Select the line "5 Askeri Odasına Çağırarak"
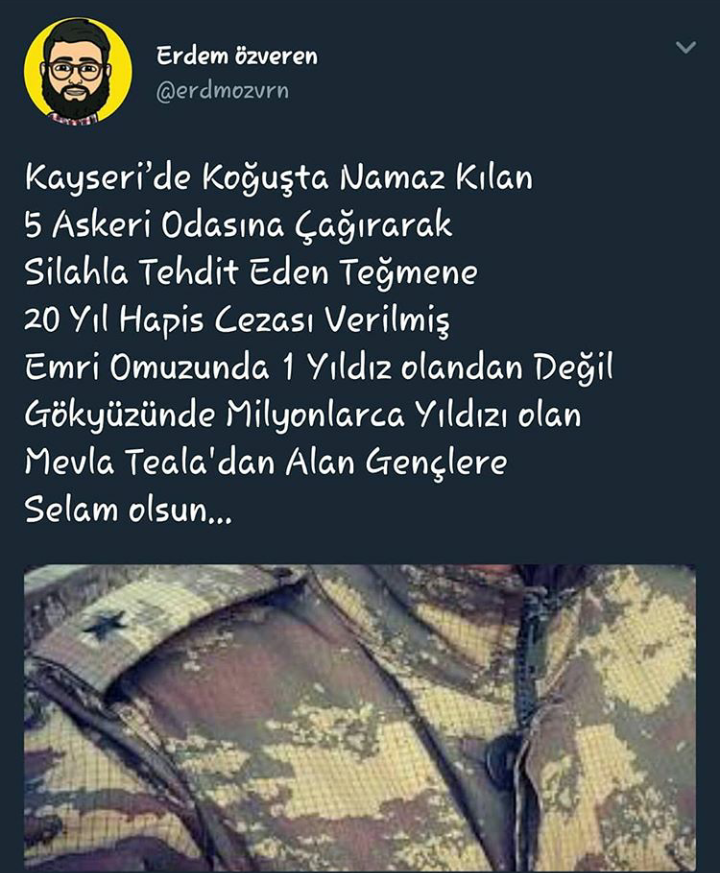Screen dimensions: 720x873 coord(238,225)
